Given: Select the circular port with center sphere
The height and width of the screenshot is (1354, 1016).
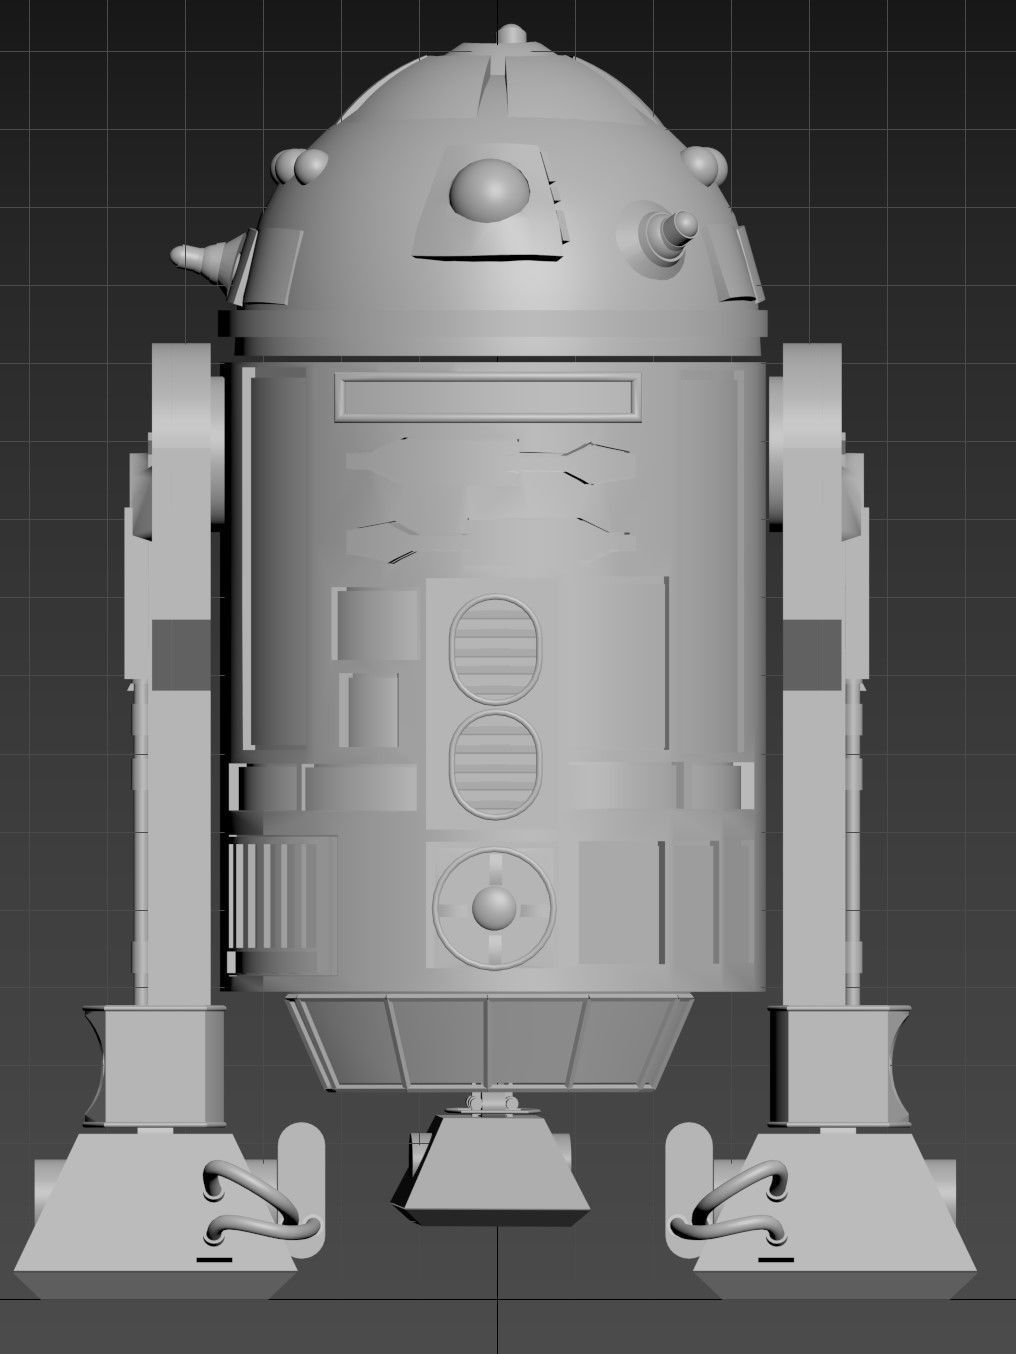Looking at the screenshot, I should pyautogui.click(x=492, y=907).
